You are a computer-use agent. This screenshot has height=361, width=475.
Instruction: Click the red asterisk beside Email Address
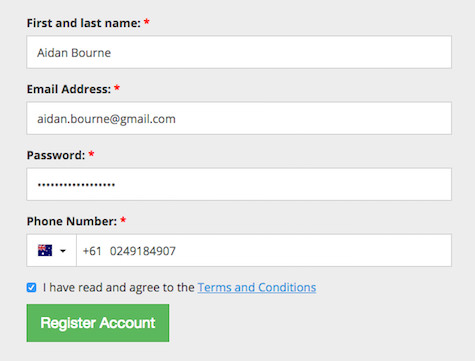click(117, 88)
